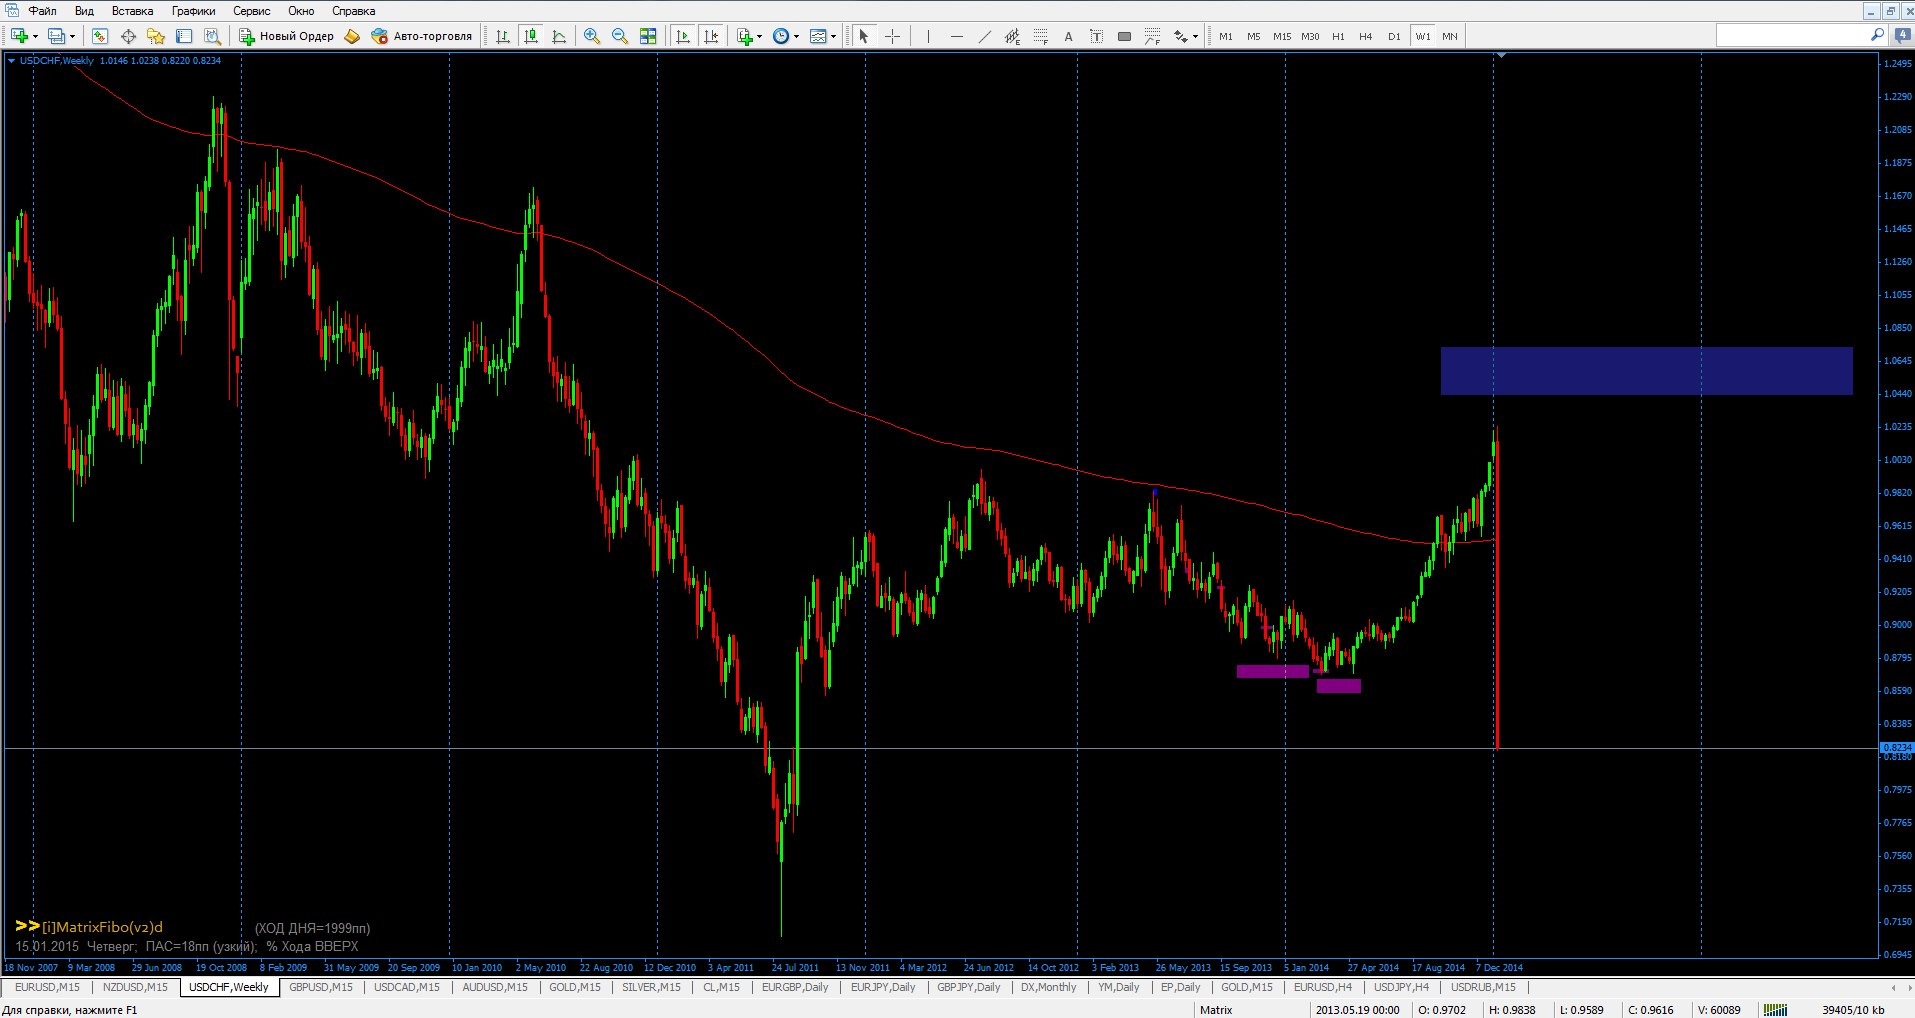1915x1018 pixels.
Task: Expand the New Chart dropdown arrow
Action: [x=35, y=36]
